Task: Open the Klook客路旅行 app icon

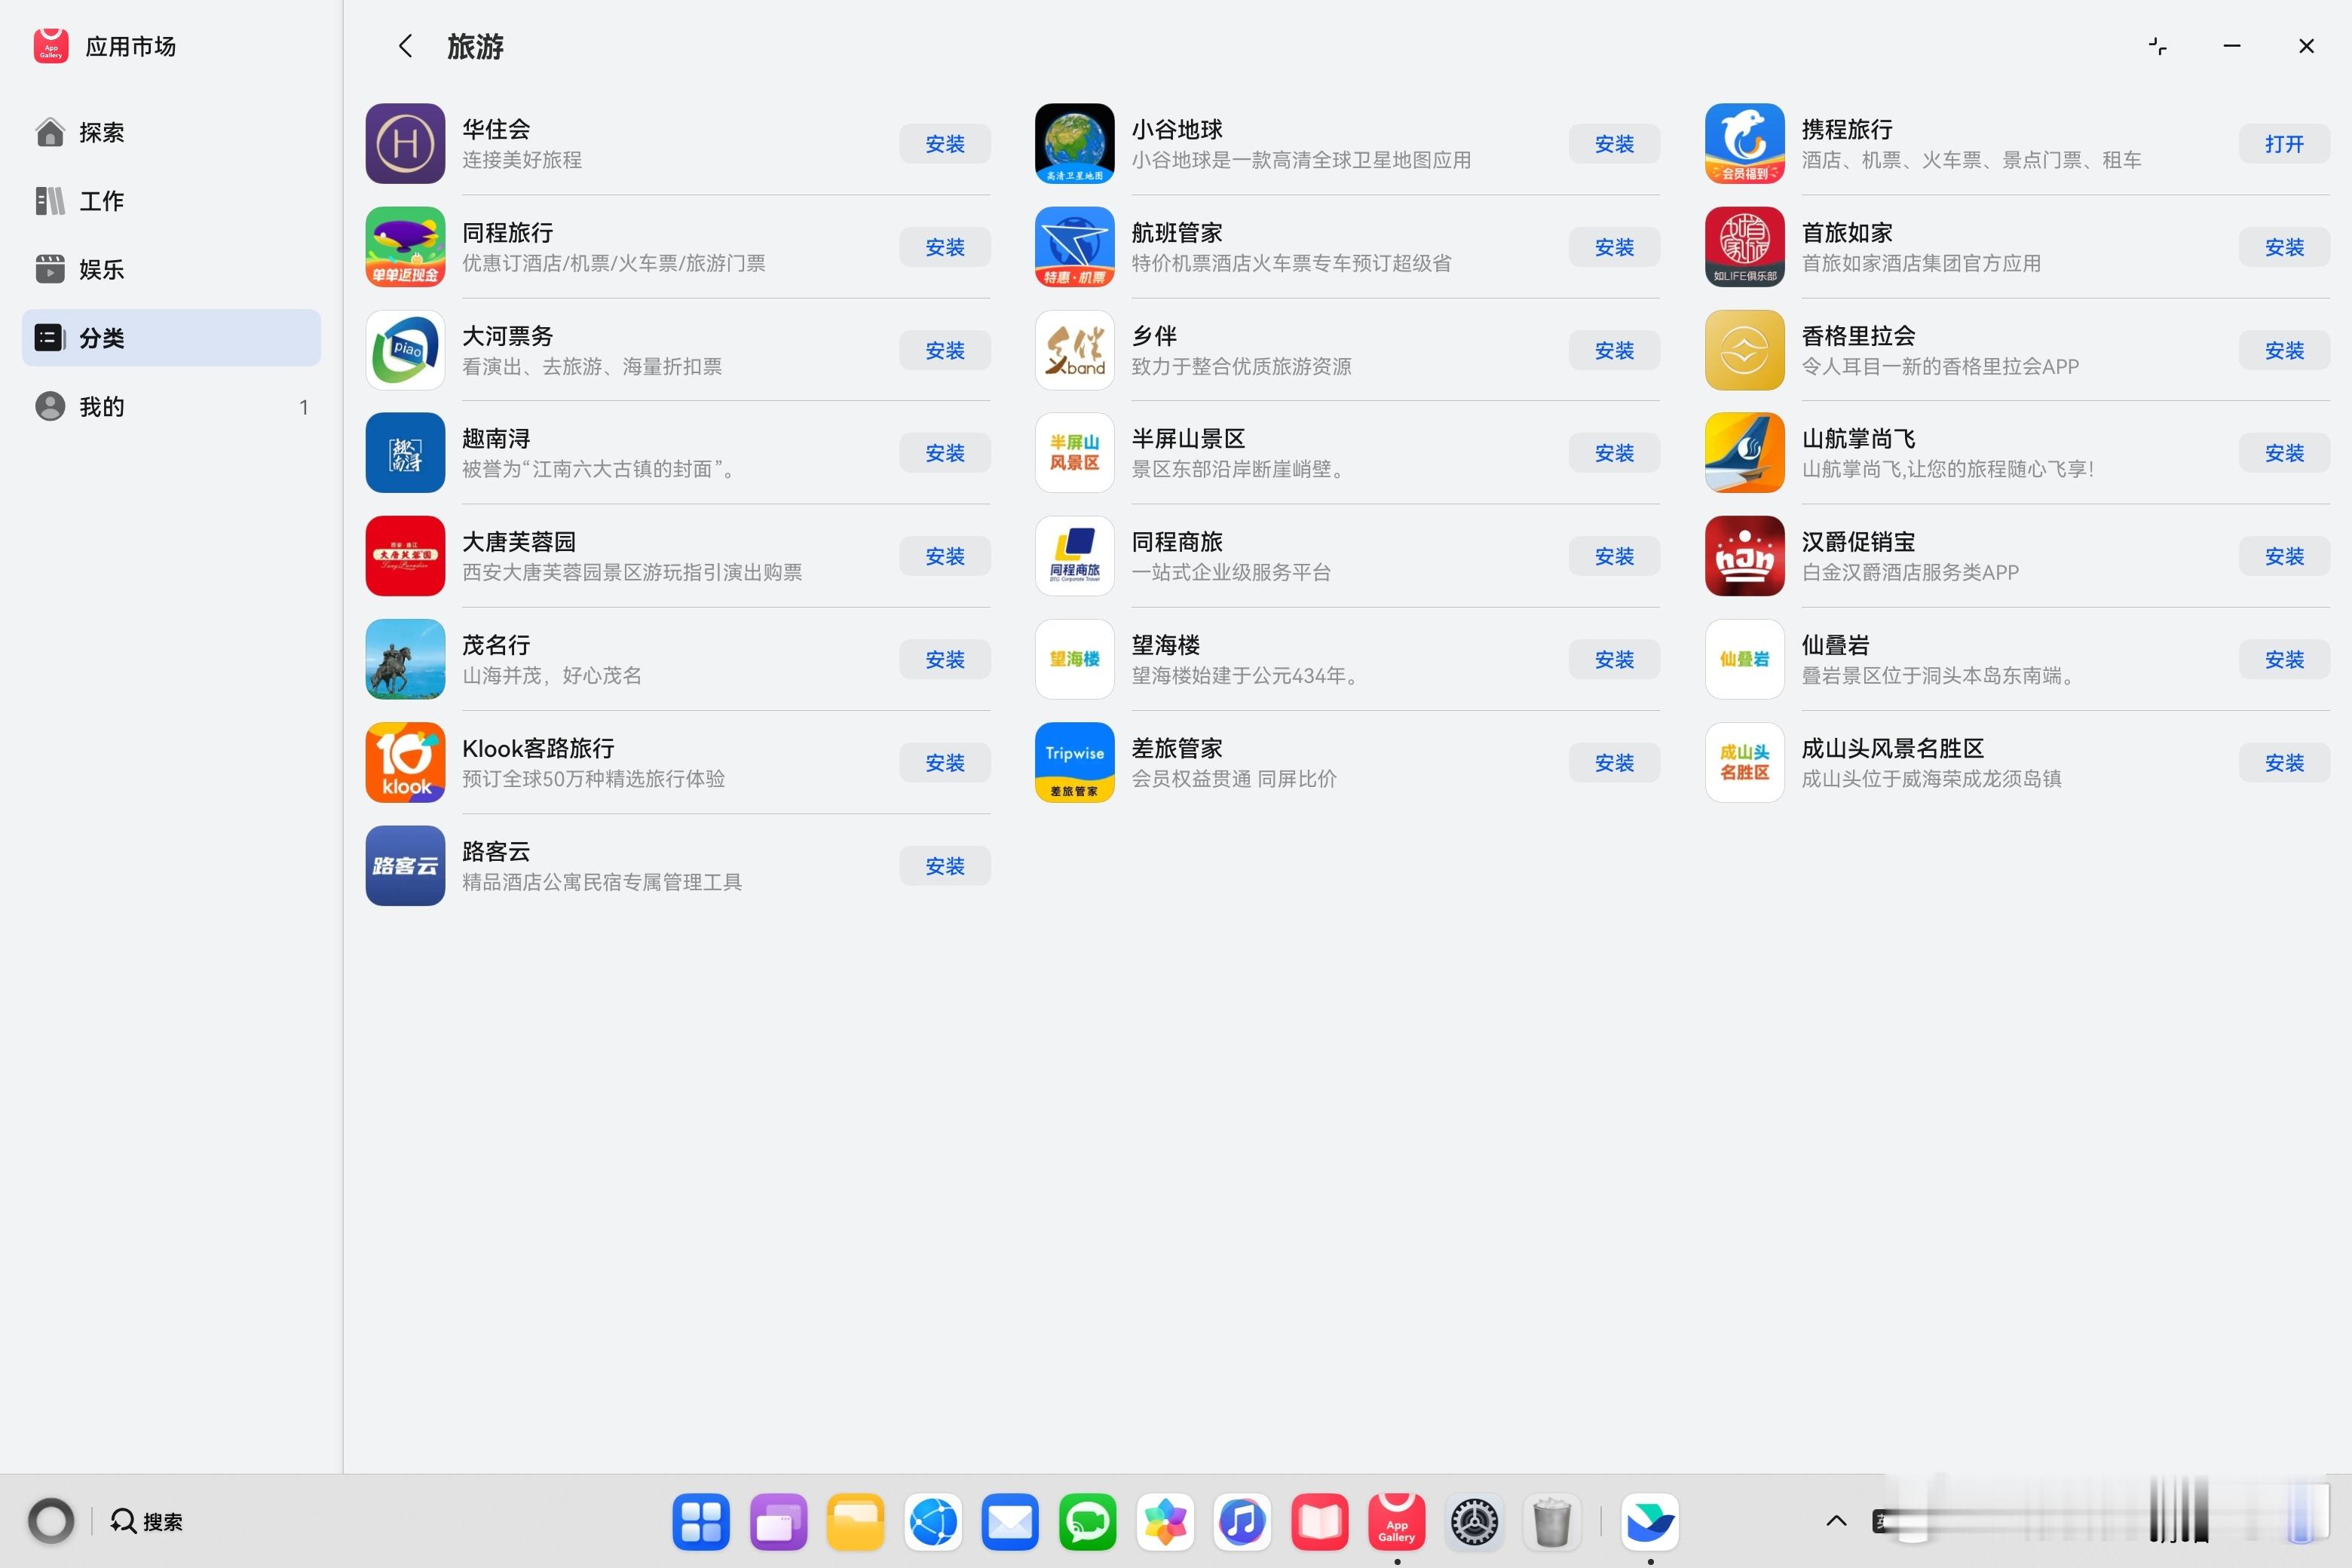Action: 405,762
